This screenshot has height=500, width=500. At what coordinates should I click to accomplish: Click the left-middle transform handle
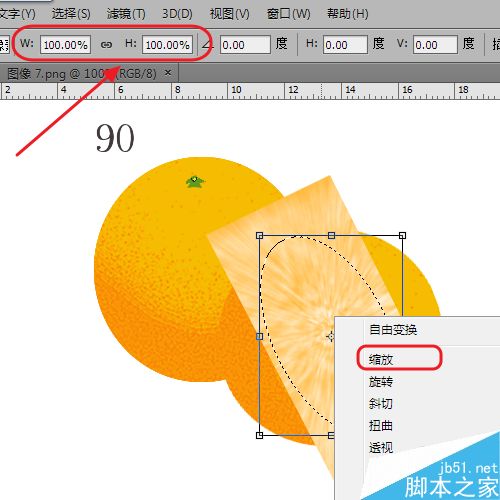(260, 336)
